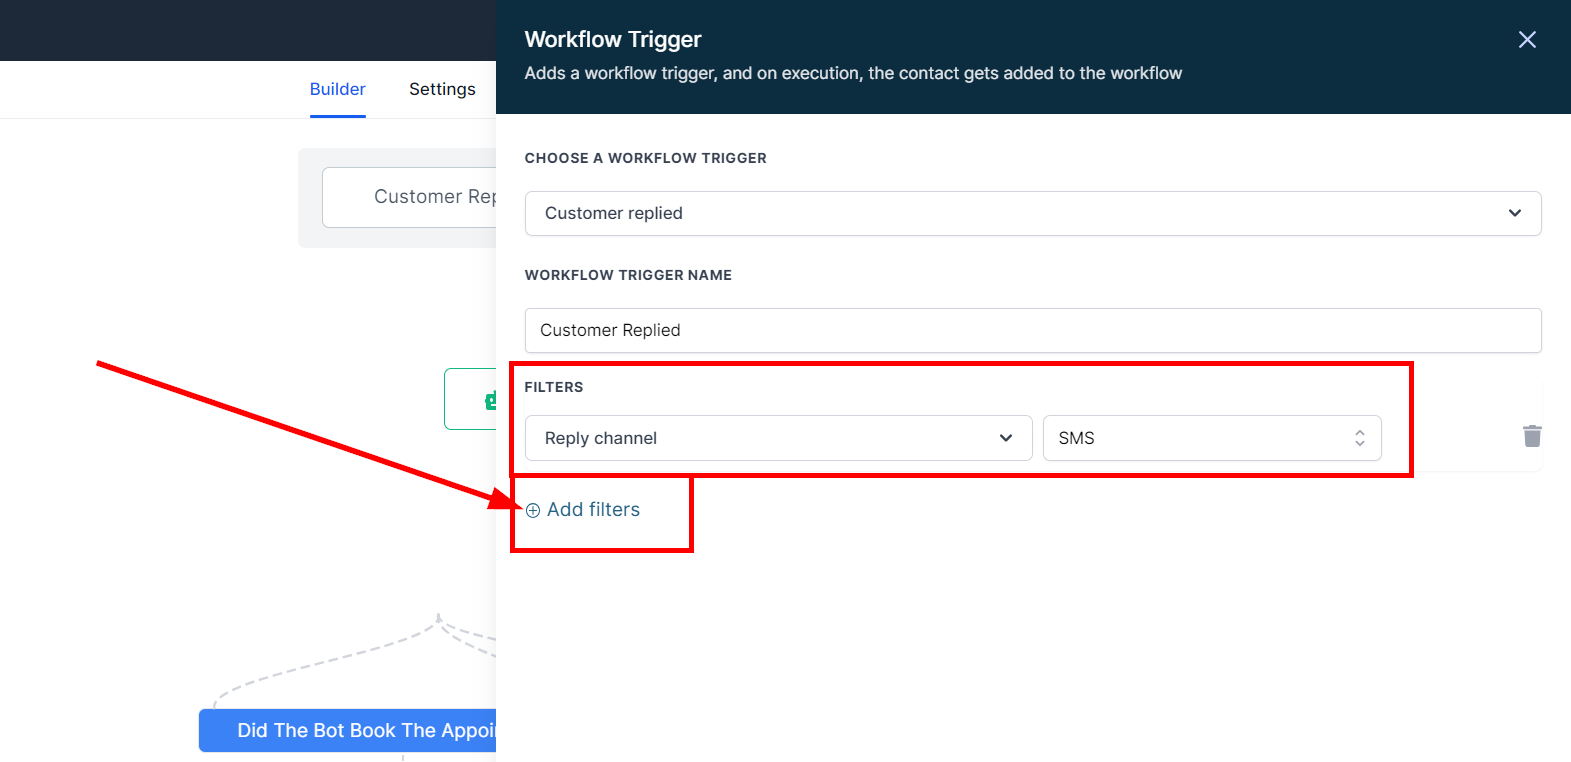
Task: Select the green bot action node on canvas
Action: pos(472,399)
